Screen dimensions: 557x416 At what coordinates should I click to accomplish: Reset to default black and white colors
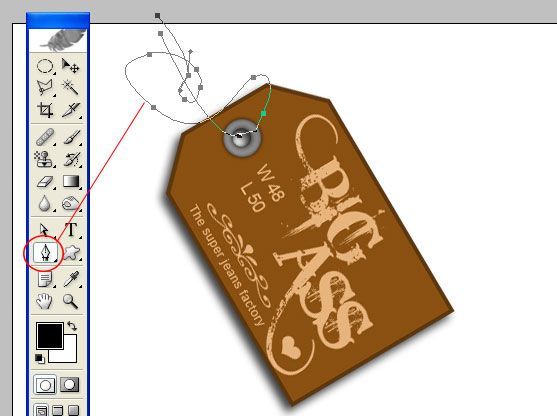[x=40, y=358]
